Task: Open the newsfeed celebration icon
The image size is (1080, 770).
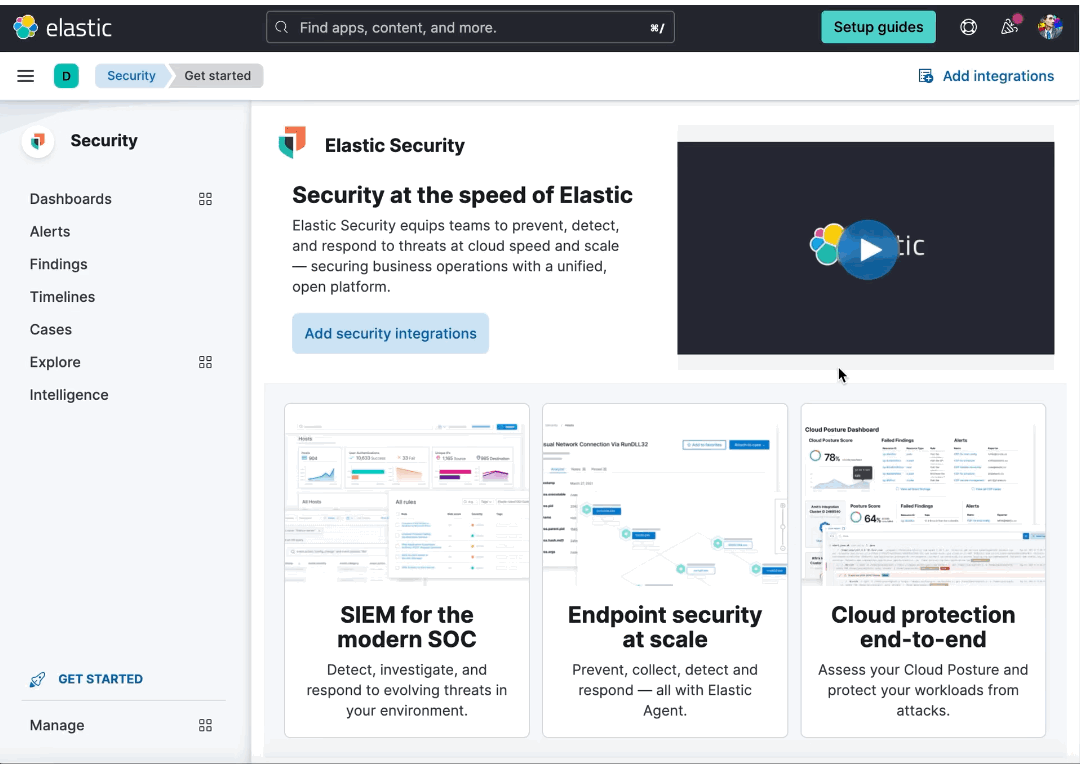Action: 1009,27
